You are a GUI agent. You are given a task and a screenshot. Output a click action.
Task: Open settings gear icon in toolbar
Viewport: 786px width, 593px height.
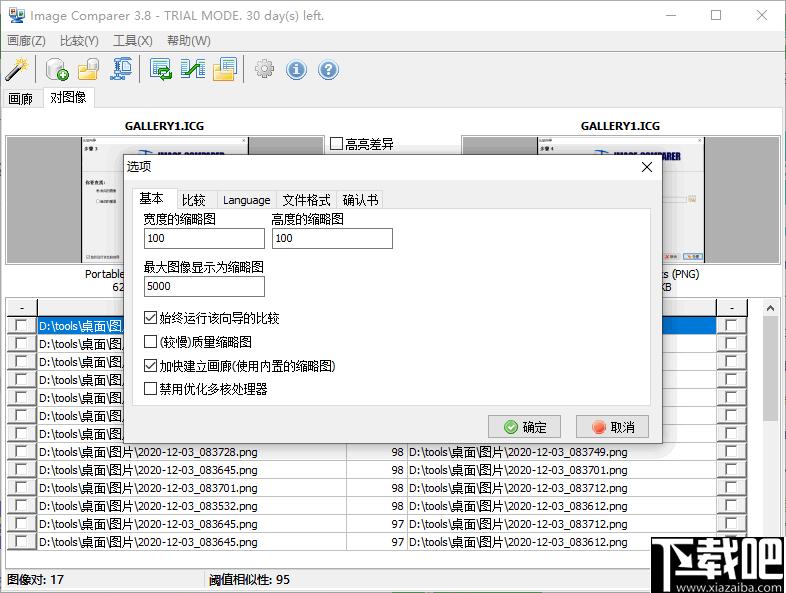point(264,69)
